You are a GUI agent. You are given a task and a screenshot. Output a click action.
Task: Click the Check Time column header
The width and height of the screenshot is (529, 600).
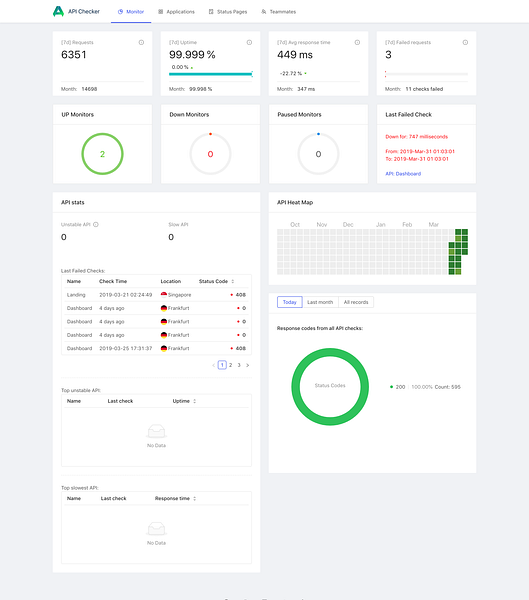point(113,281)
